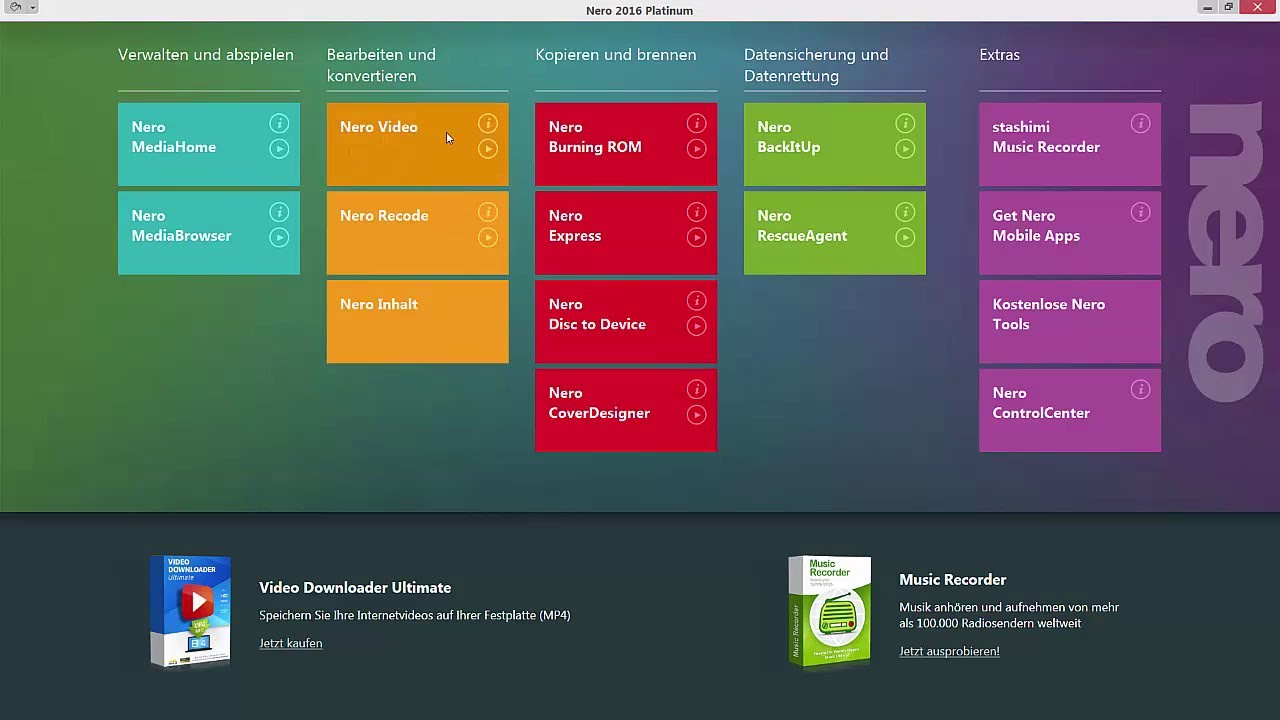This screenshot has width=1280, height=720.
Task: Click info icon on Nero MediaHome tile
Action: (x=279, y=124)
